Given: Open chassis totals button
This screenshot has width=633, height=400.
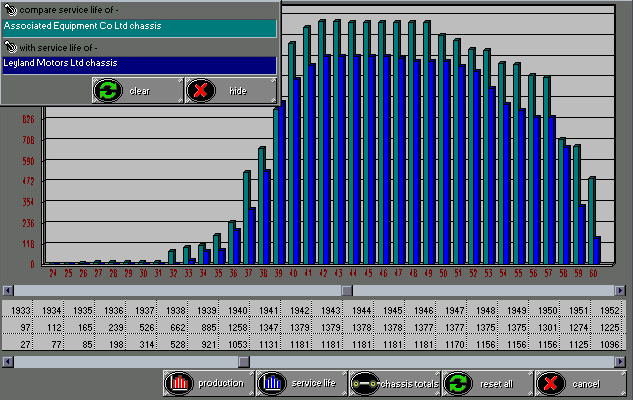Looking at the screenshot, I should click(x=395, y=383).
